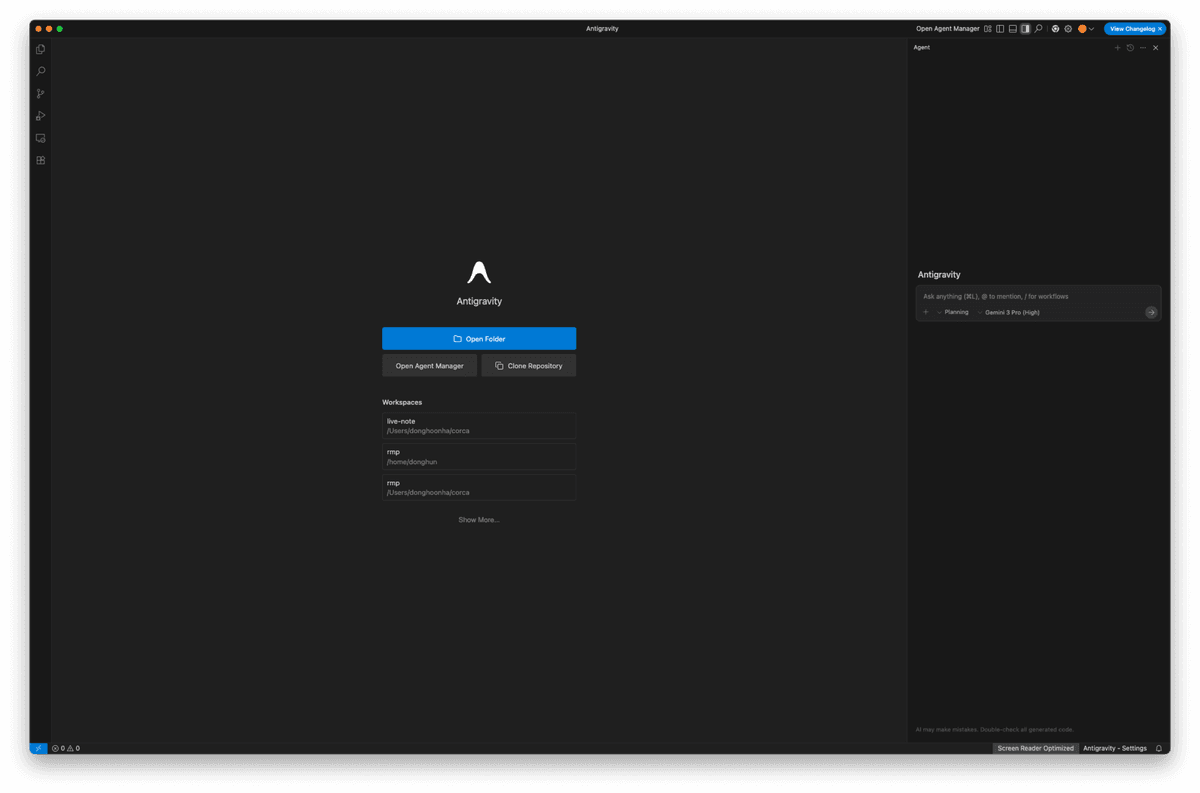
Task: Open the live-note workspace entry
Action: [479, 426]
